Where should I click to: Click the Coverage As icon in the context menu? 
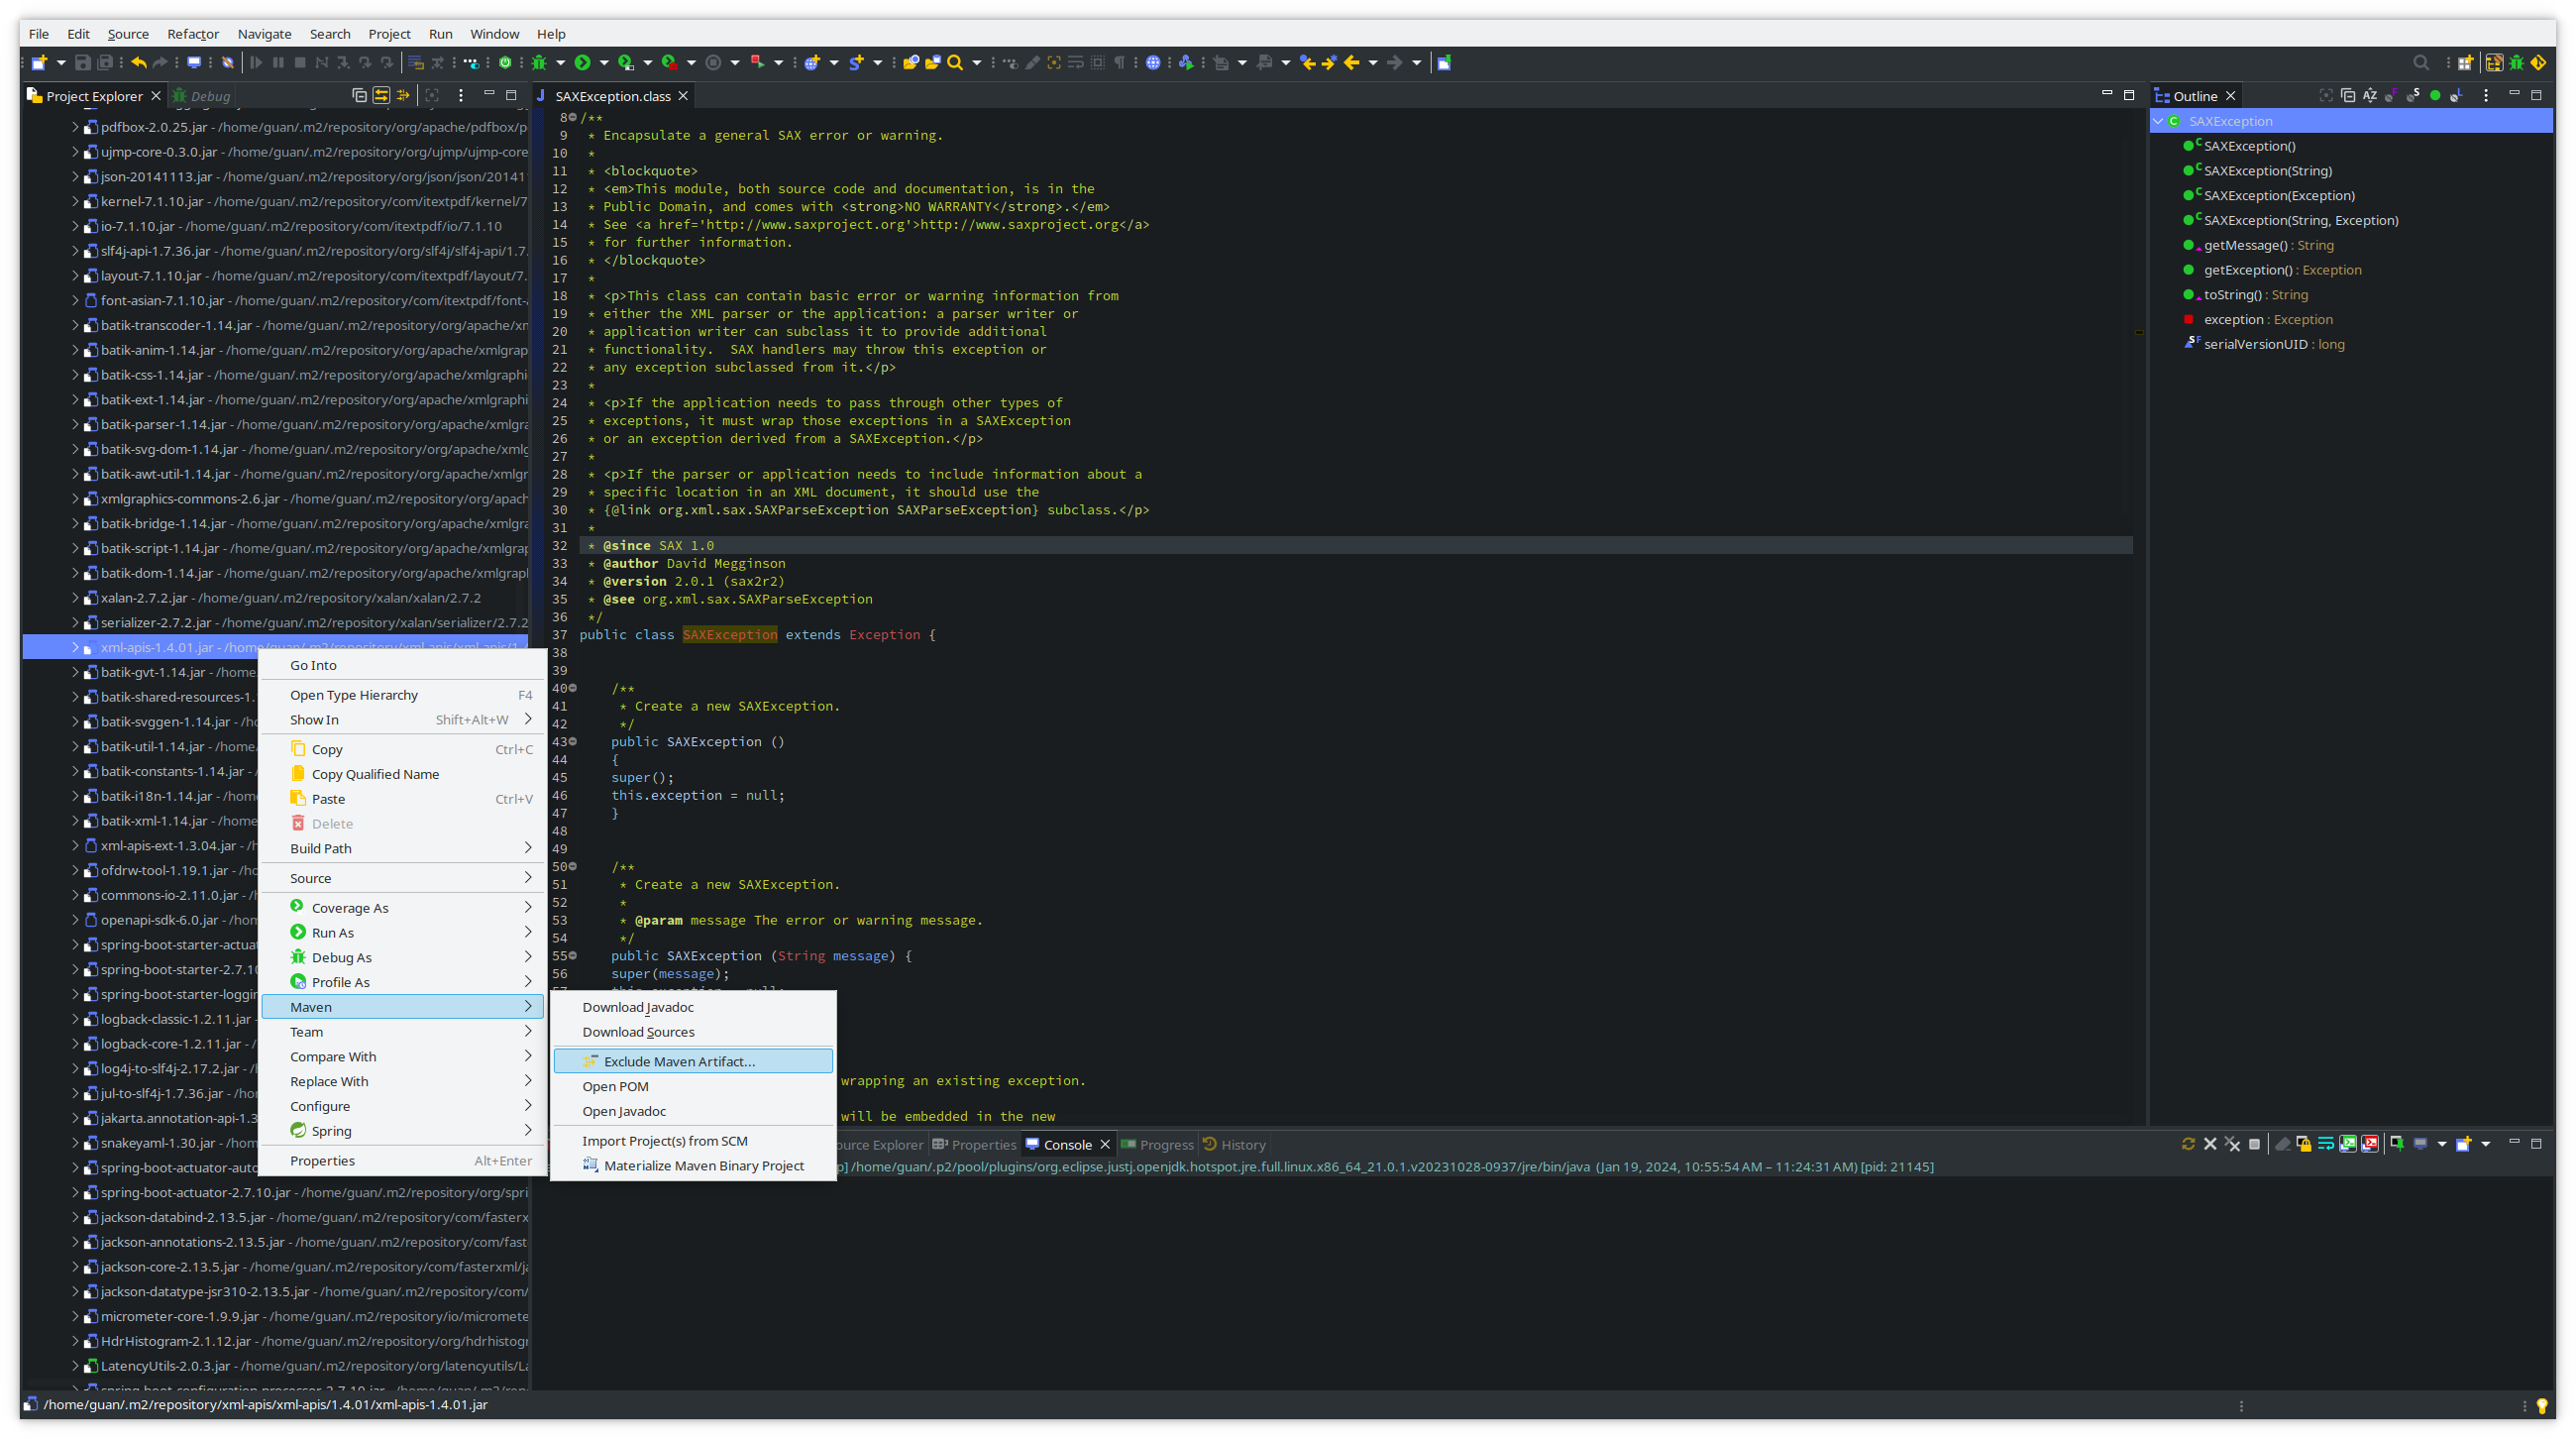pyautogui.click(x=297, y=907)
